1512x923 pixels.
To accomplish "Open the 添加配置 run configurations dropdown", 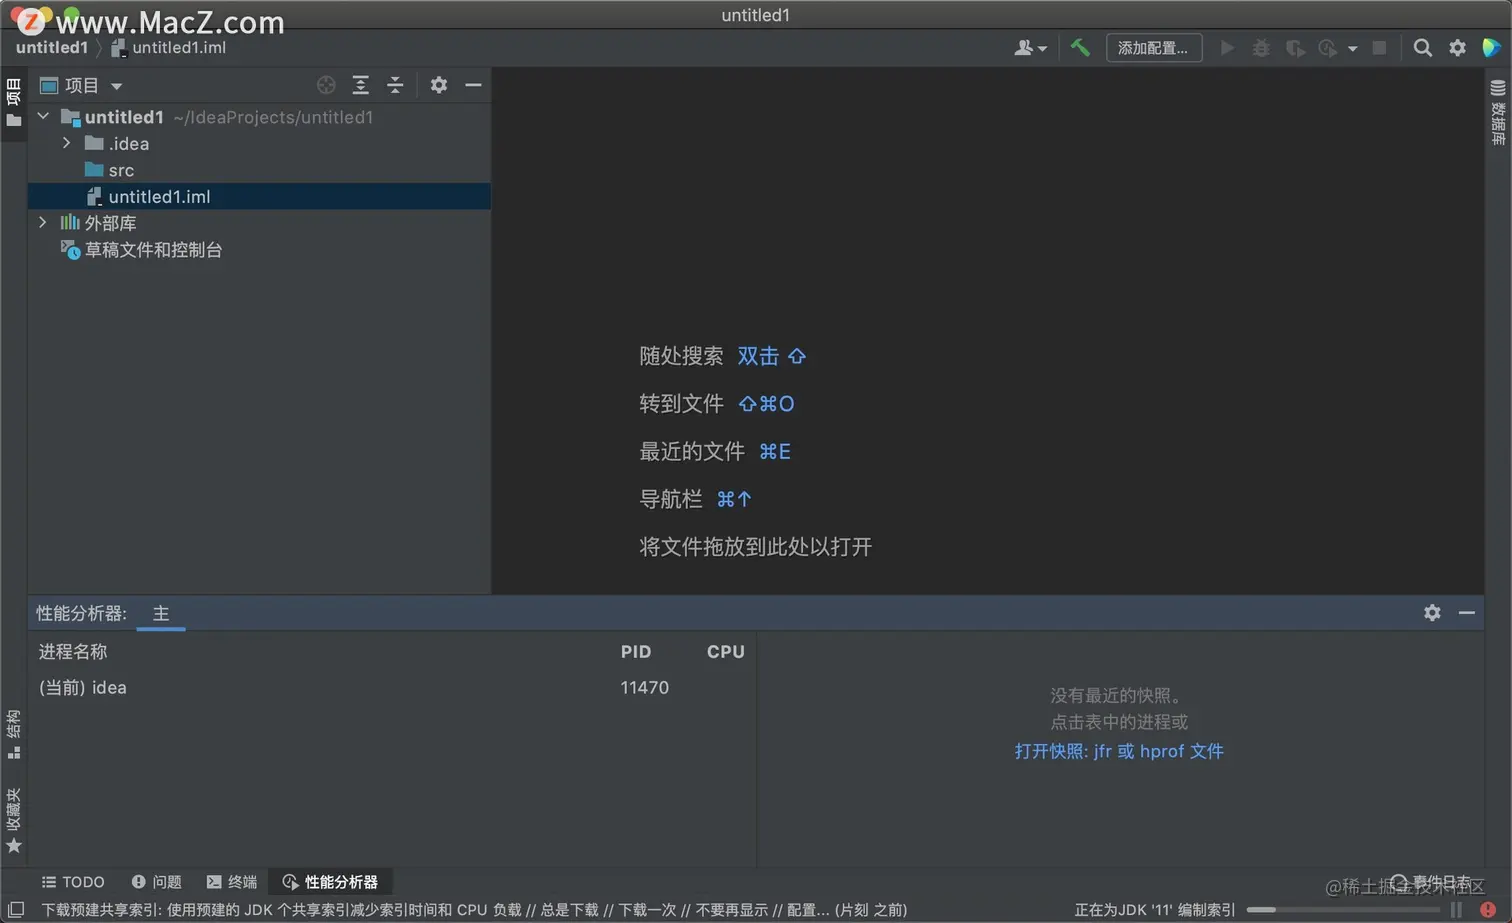I will click(x=1154, y=47).
